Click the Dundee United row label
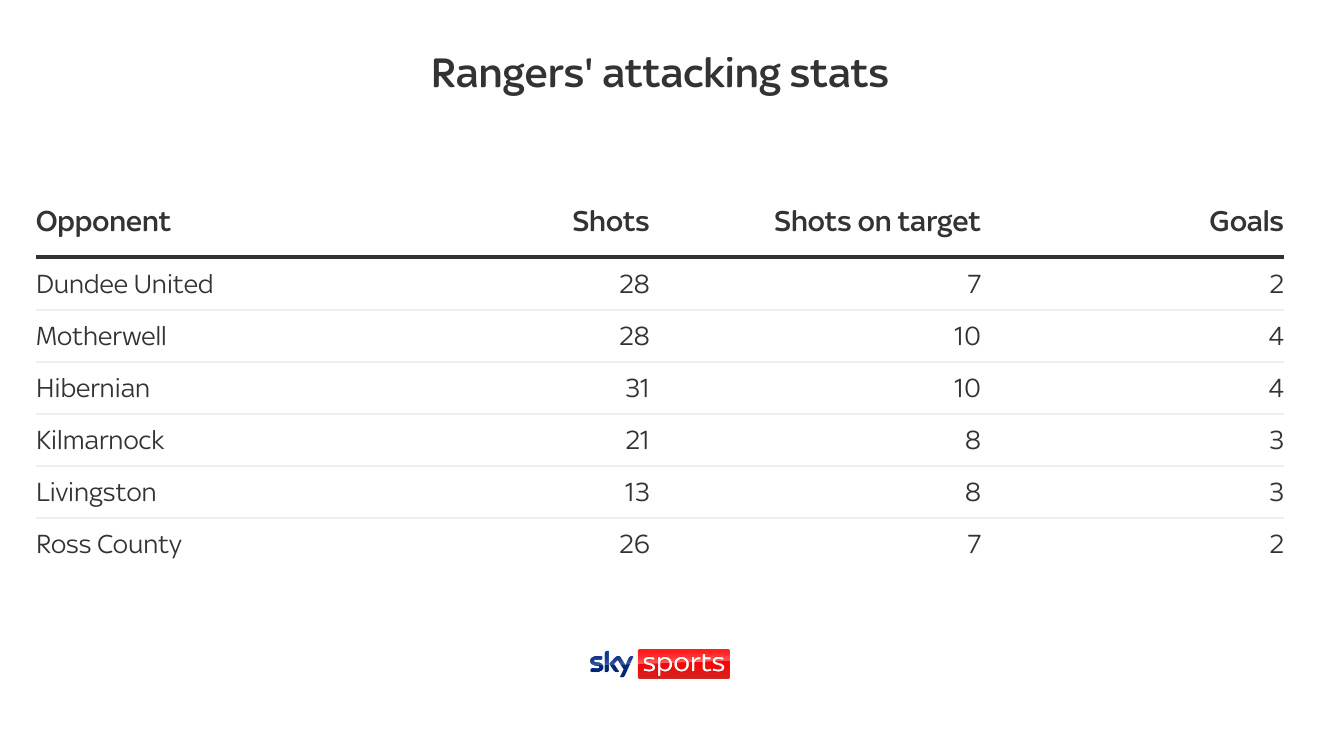Screen dimensions: 1343x755 (x=124, y=284)
